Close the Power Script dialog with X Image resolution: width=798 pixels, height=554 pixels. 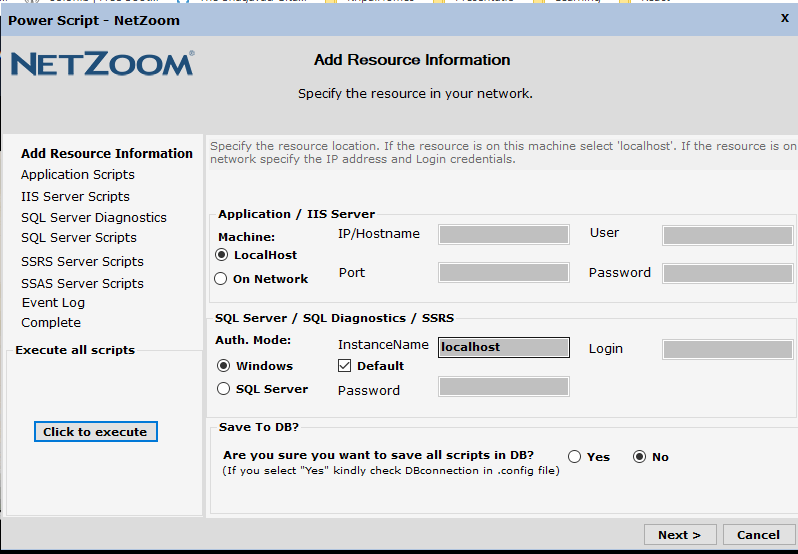tap(785, 18)
